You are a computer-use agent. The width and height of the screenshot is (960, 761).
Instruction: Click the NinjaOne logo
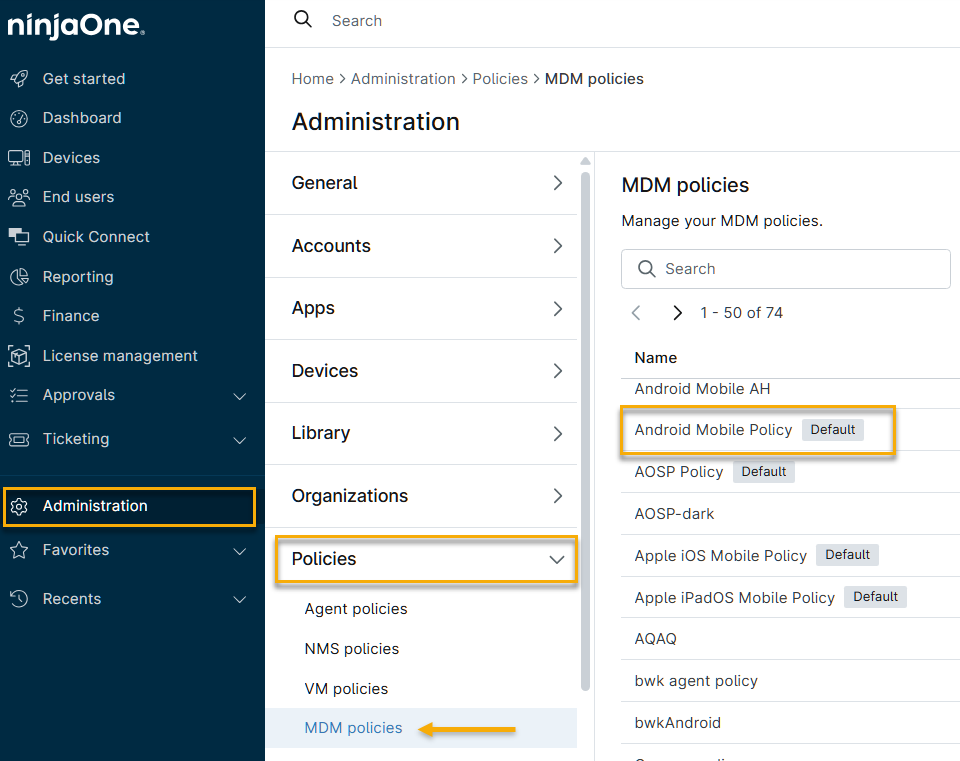[x=76, y=25]
